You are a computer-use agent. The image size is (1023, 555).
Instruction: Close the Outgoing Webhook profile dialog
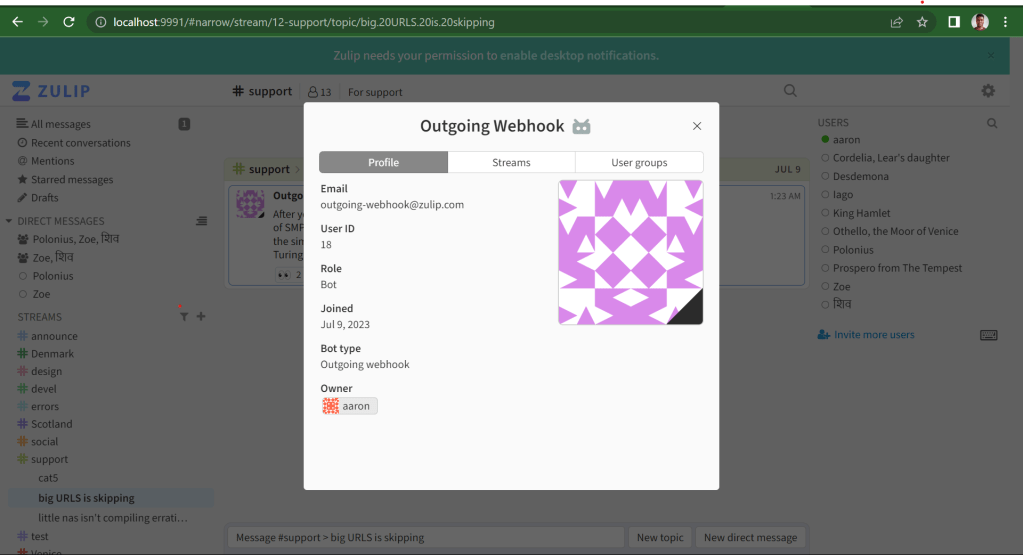pos(697,126)
